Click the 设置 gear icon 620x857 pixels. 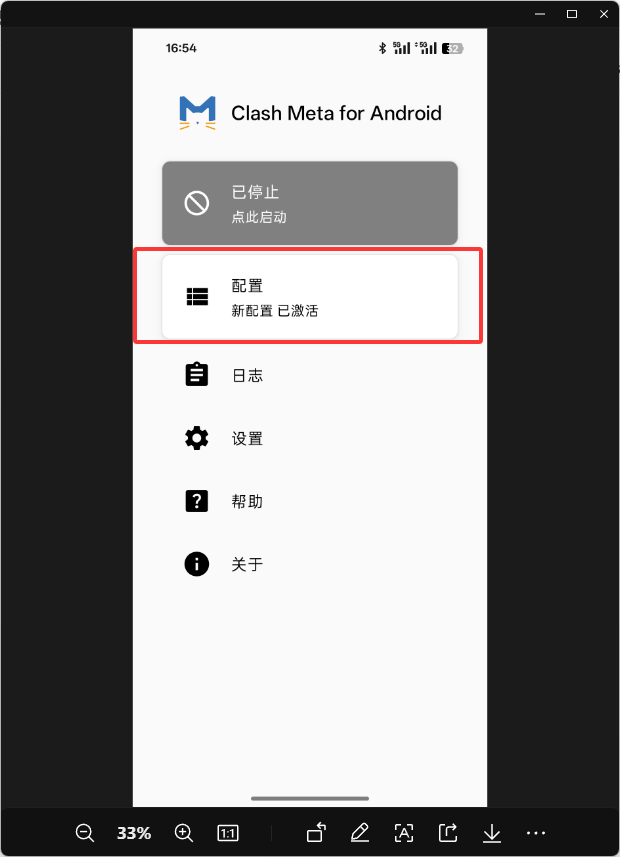pyautogui.click(x=197, y=438)
